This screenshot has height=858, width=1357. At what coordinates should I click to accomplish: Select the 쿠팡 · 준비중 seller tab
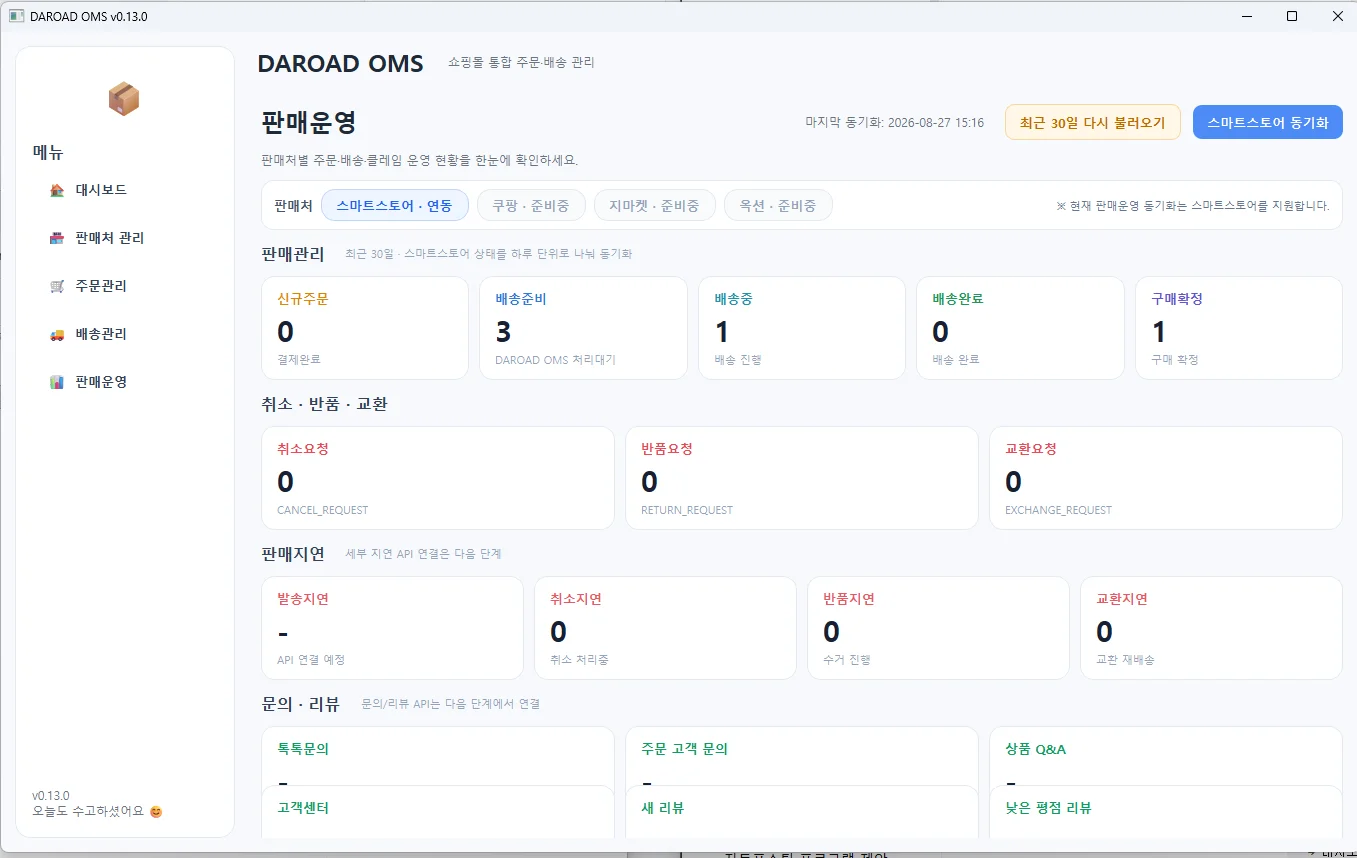(x=530, y=205)
